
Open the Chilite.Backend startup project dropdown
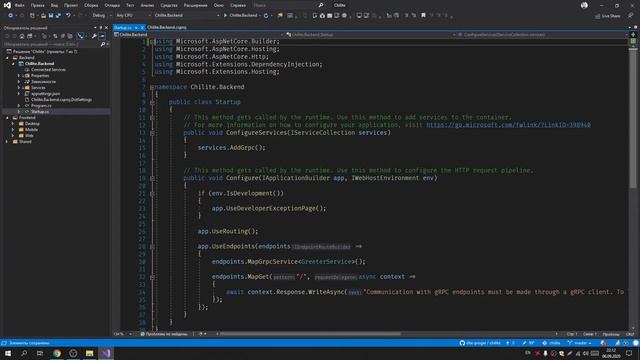(186, 16)
